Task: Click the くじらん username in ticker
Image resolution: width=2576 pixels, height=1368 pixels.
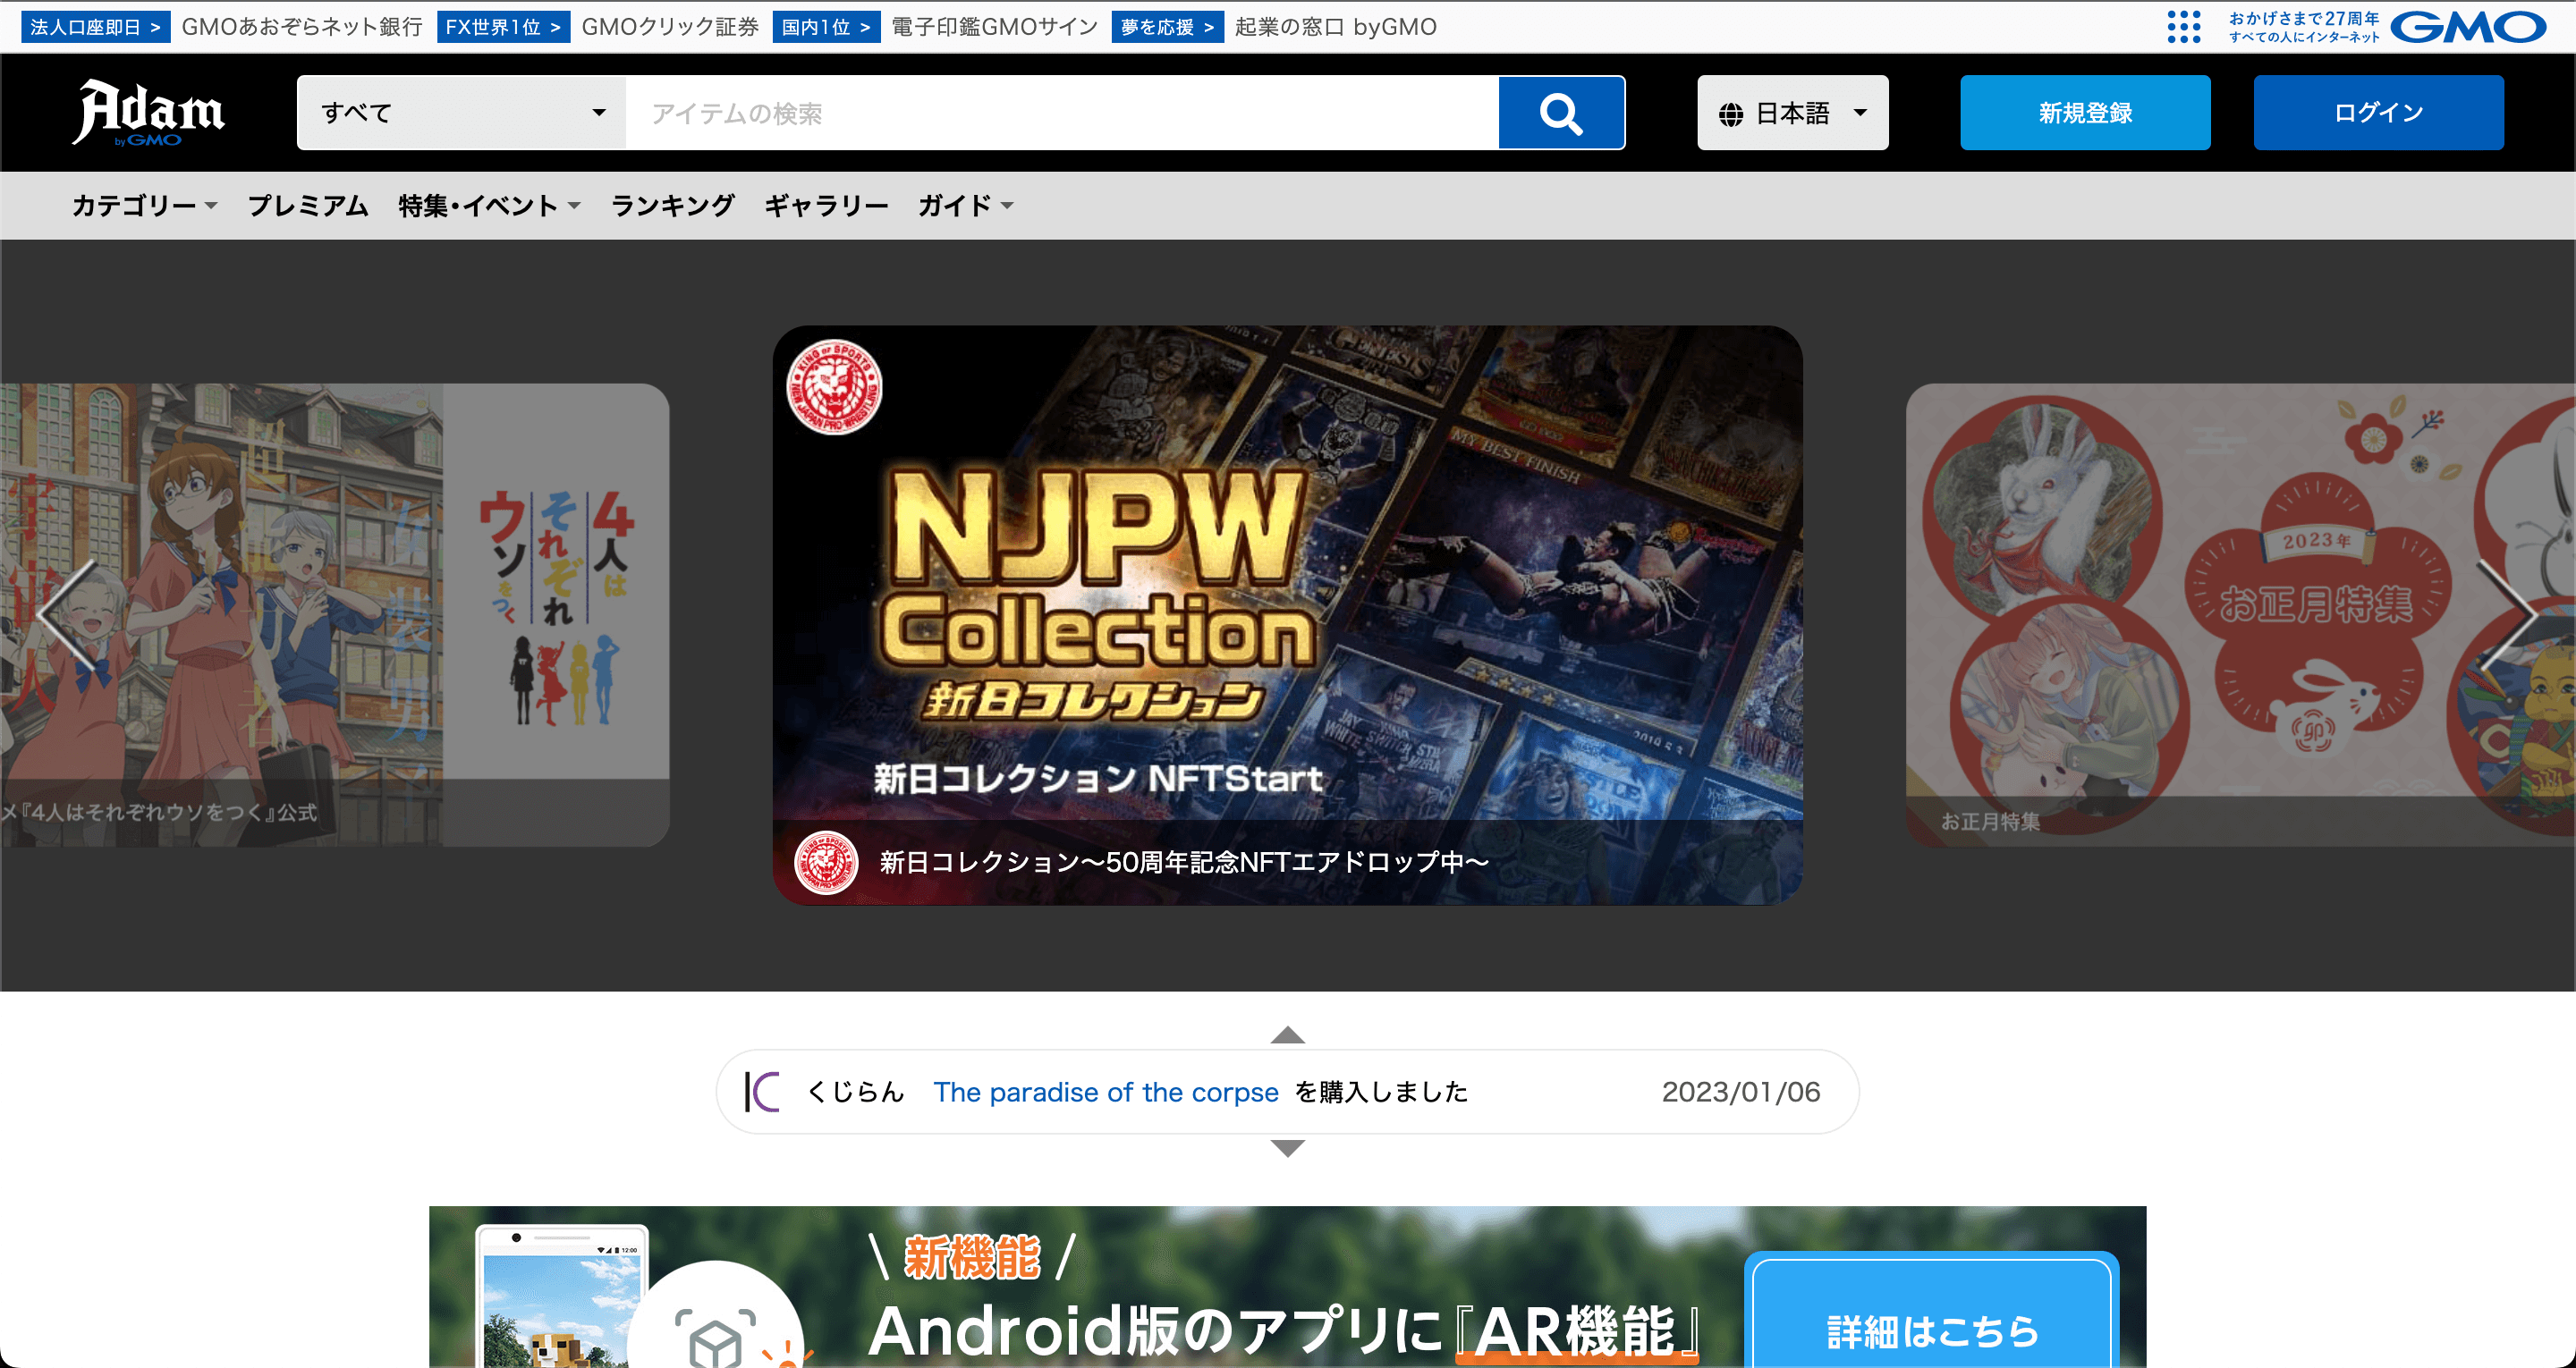Action: tap(855, 1092)
